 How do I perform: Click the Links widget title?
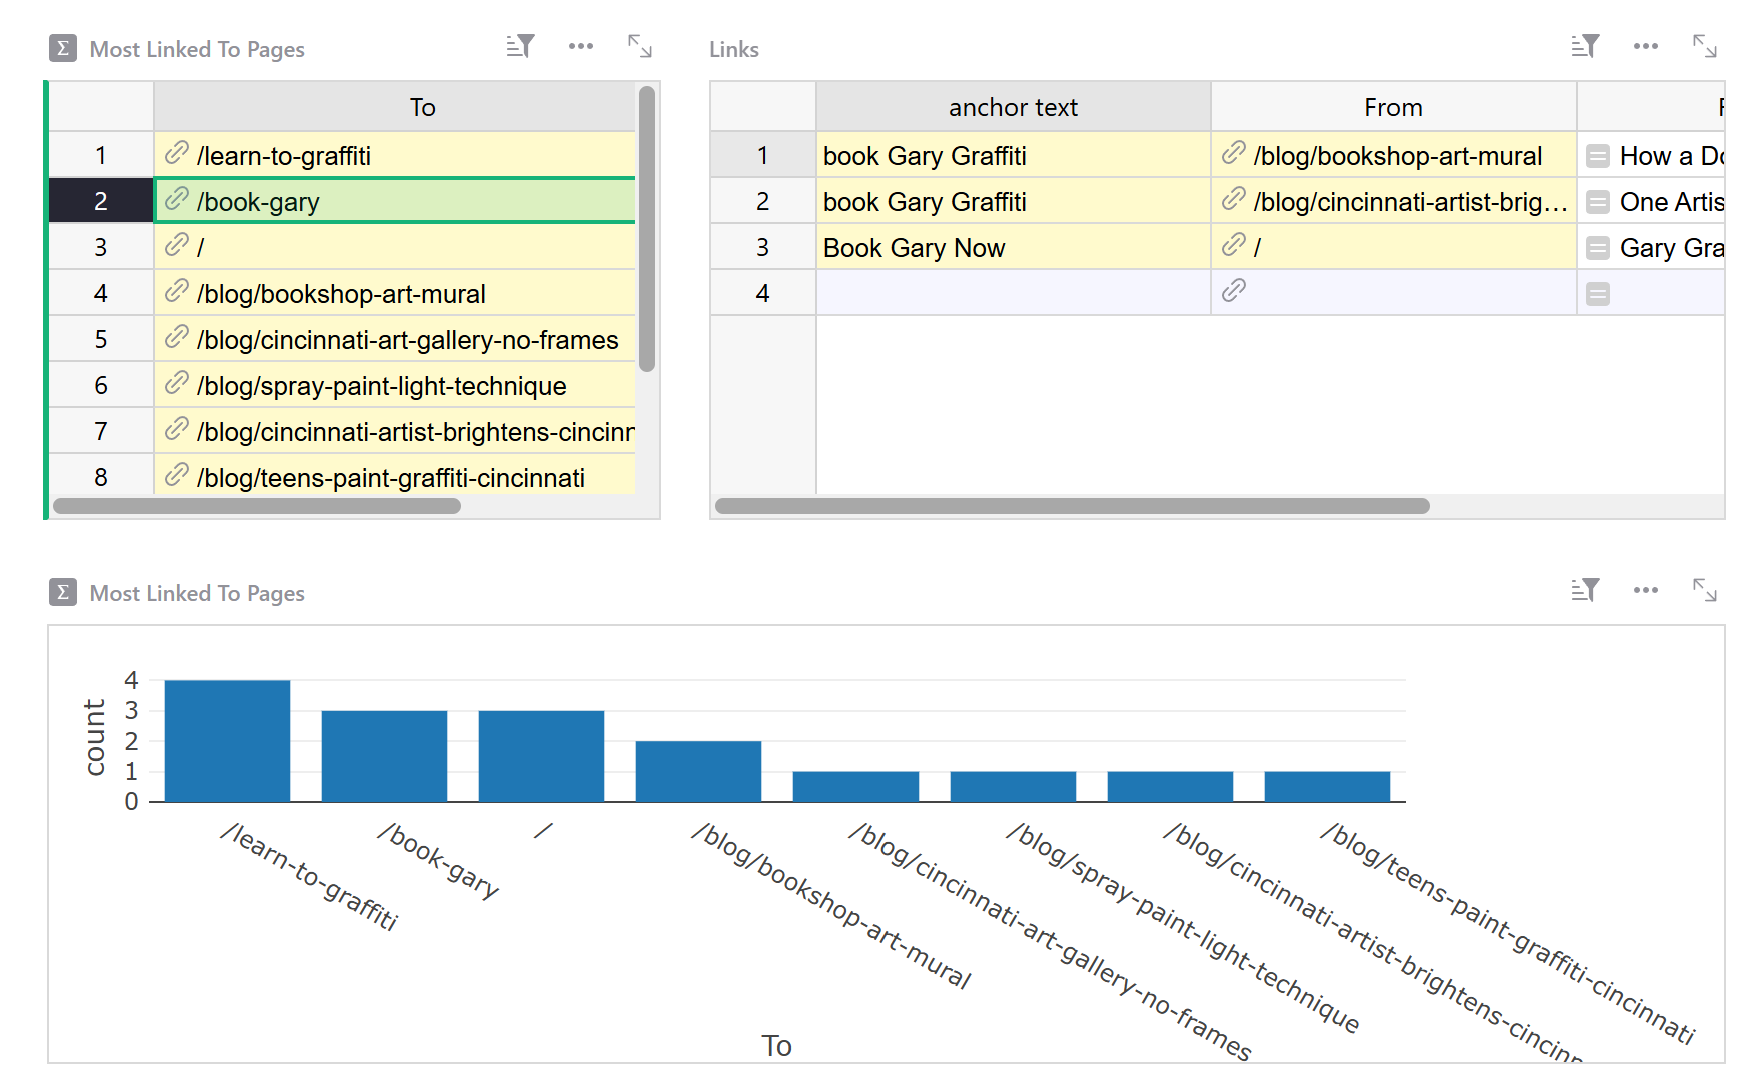coord(734,49)
